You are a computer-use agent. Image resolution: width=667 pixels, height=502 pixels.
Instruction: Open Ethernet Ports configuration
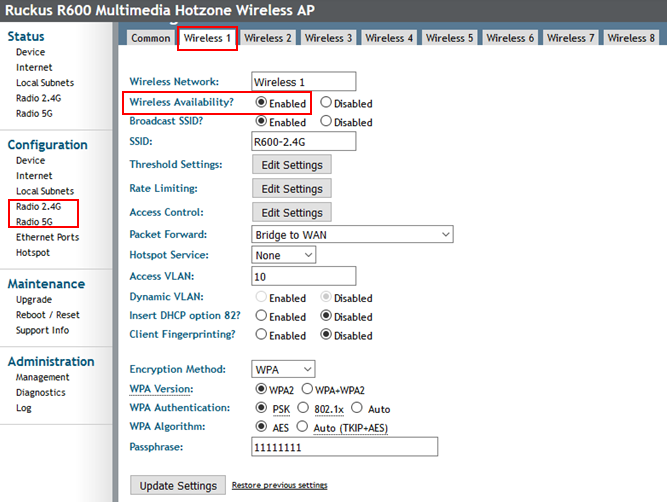(x=48, y=237)
